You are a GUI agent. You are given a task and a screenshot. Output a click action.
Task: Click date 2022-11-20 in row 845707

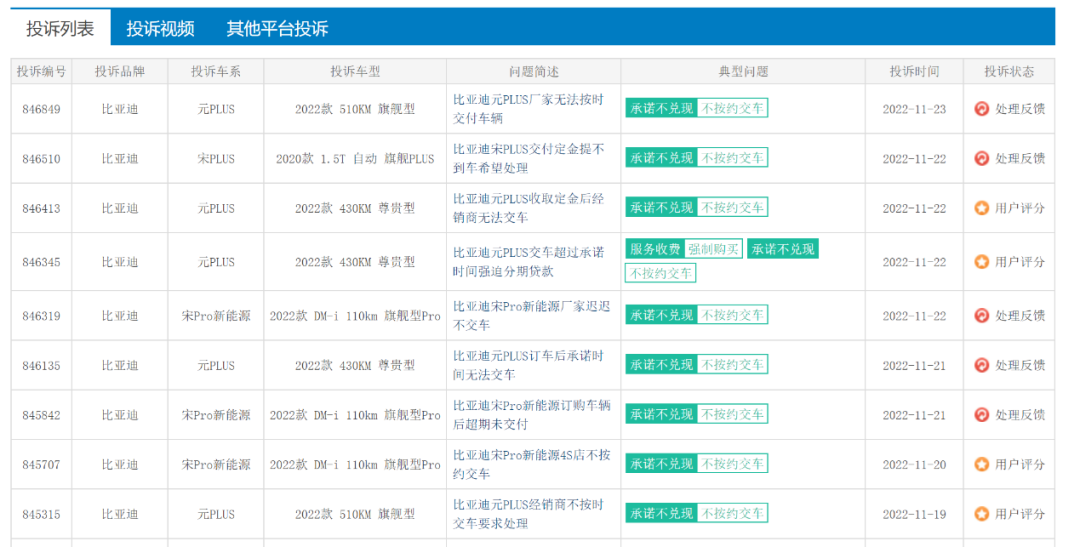pyautogui.click(x=915, y=464)
